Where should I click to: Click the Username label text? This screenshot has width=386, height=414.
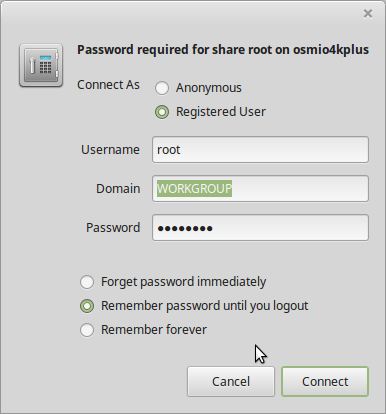pyautogui.click(x=110, y=150)
